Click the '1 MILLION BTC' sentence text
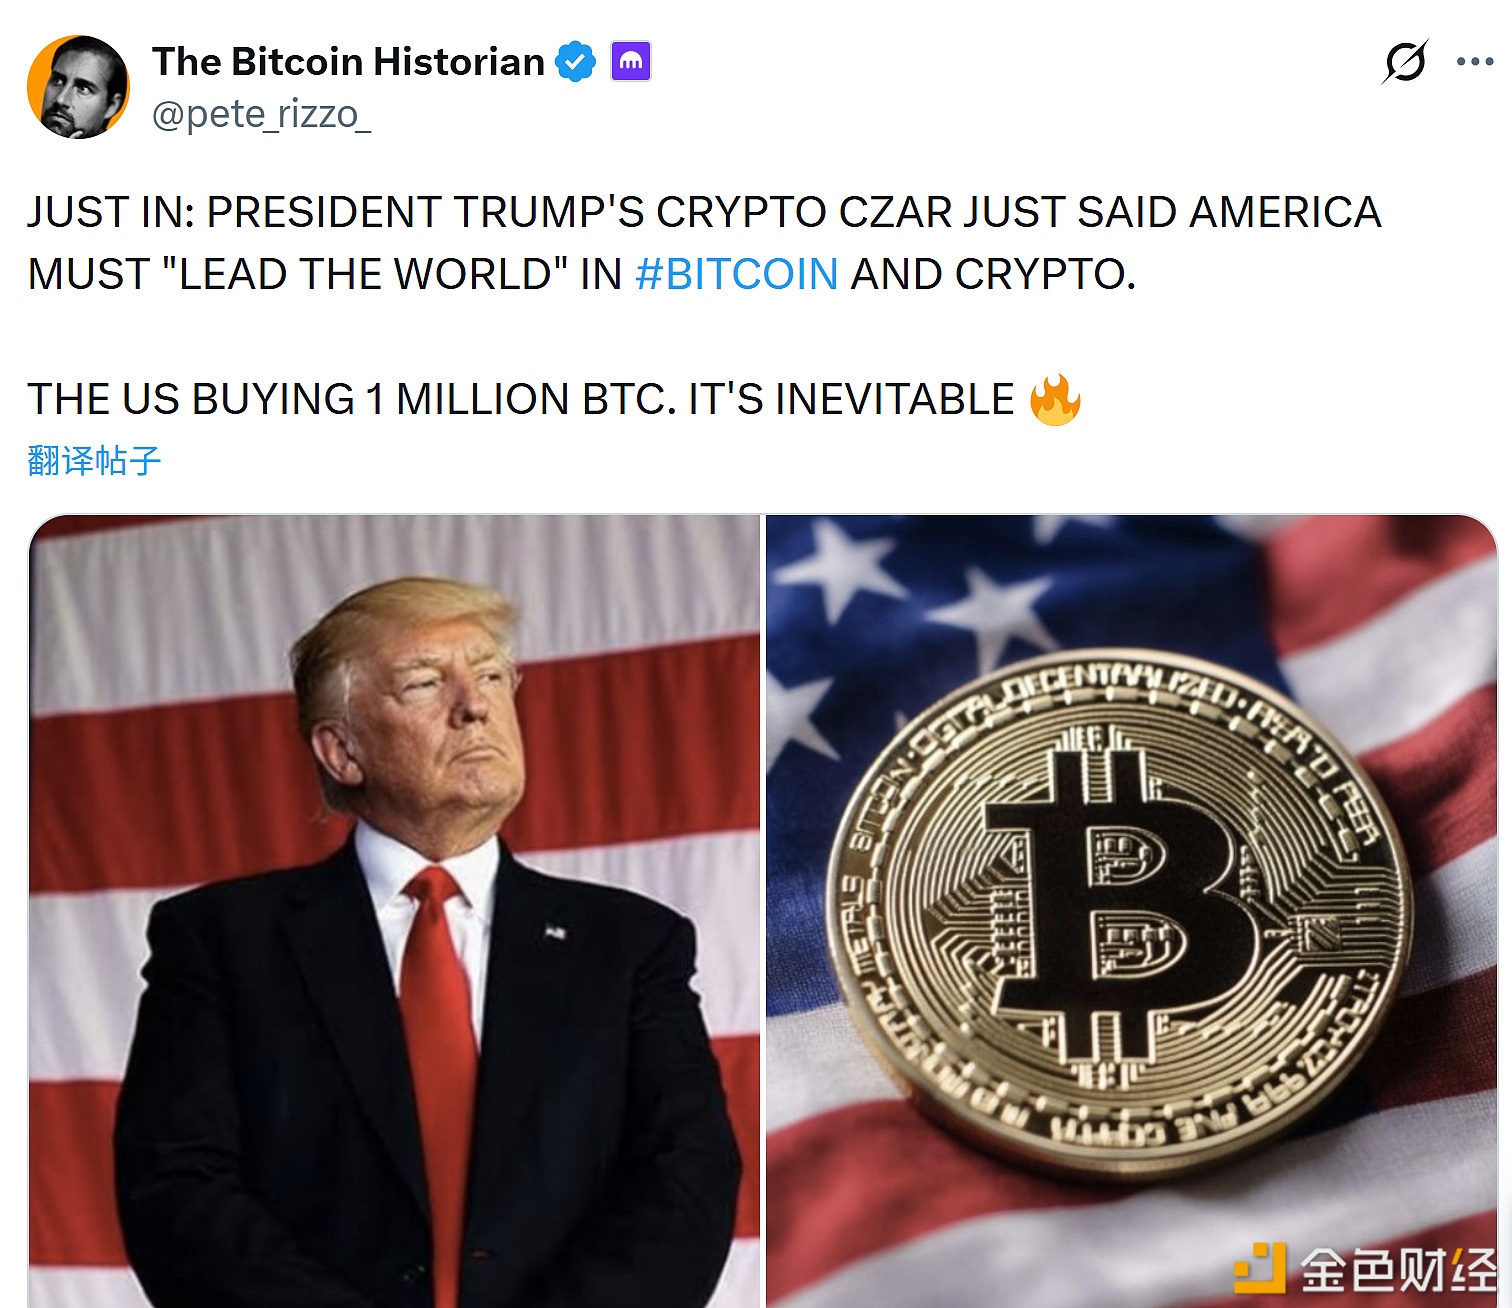This screenshot has height=1308, width=1512. (x=520, y=400)
